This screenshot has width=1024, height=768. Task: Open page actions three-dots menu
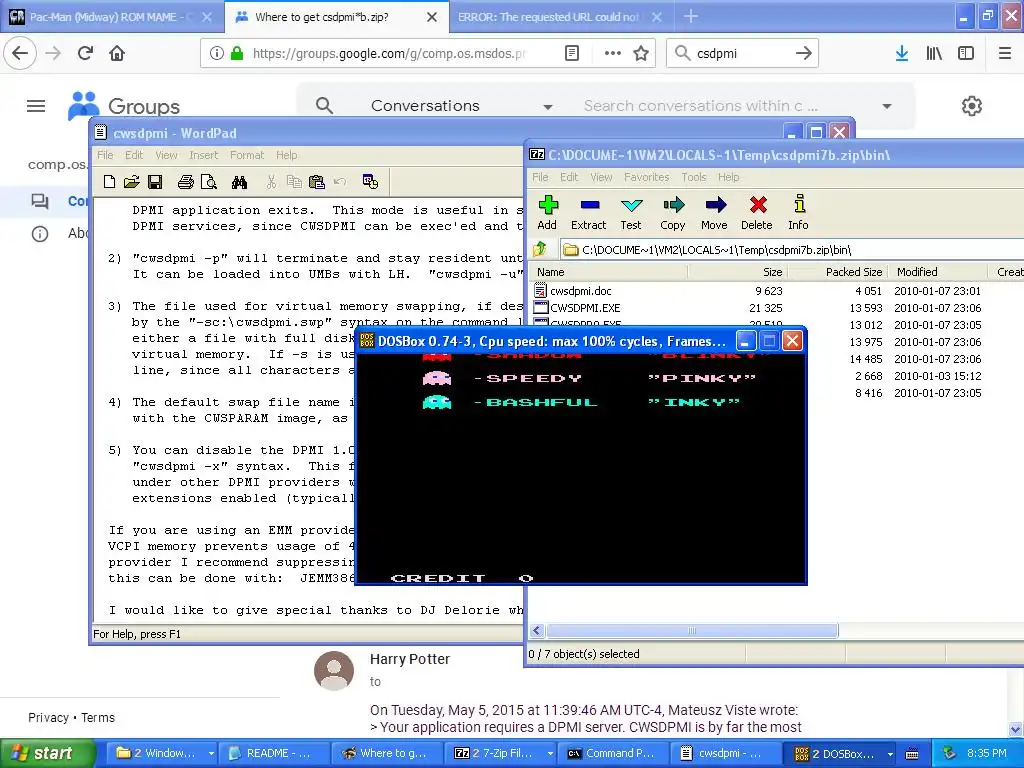[x=613, y=54]
